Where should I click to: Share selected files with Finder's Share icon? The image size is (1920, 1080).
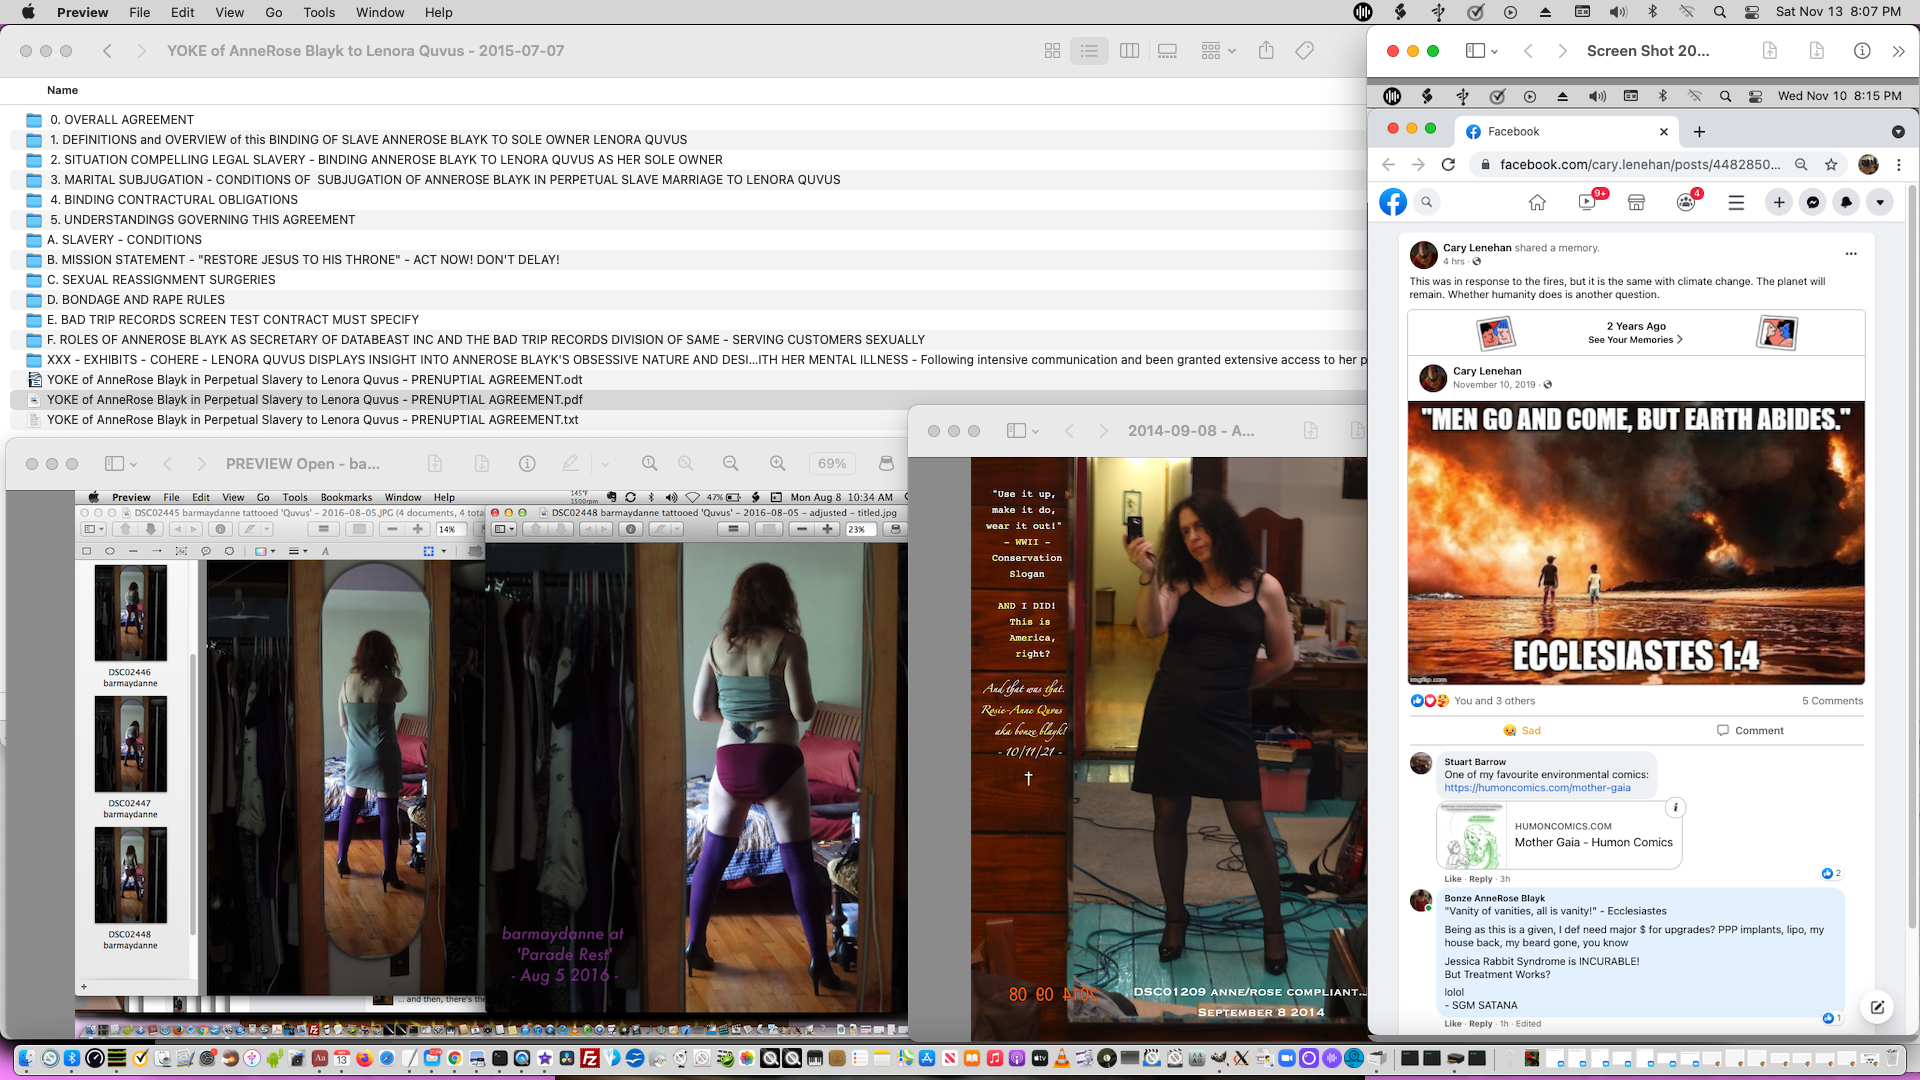[1266, 50]
